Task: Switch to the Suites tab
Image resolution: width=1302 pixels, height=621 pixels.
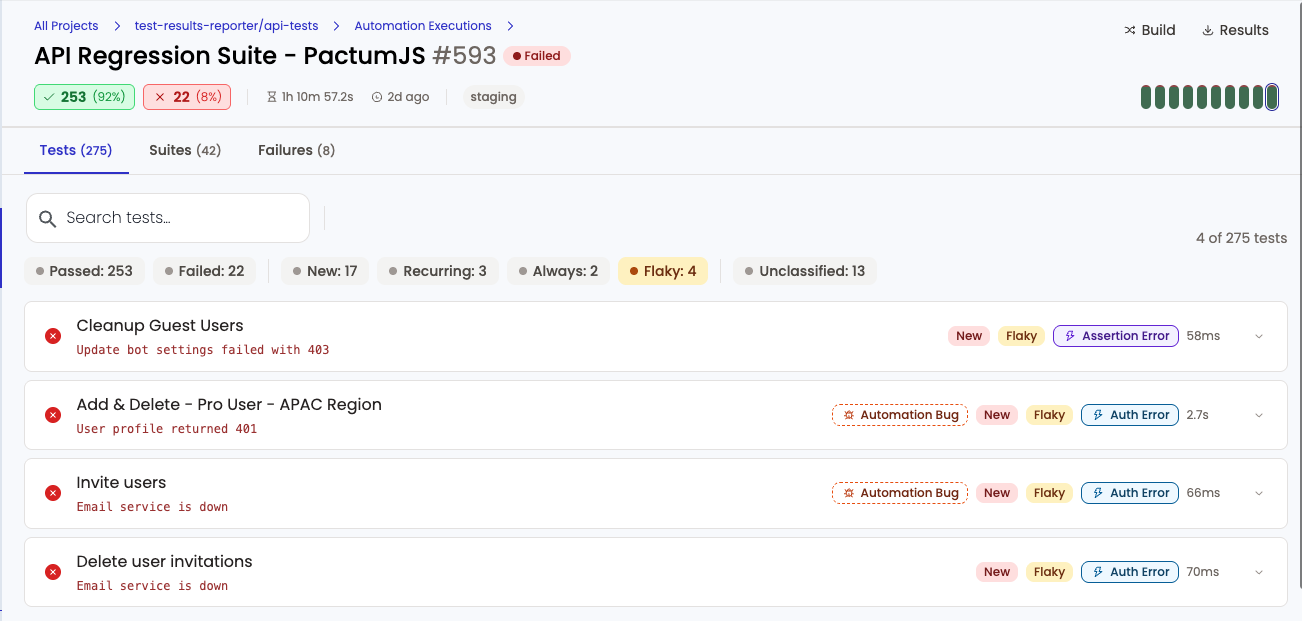Action: (x=184, y=150)
